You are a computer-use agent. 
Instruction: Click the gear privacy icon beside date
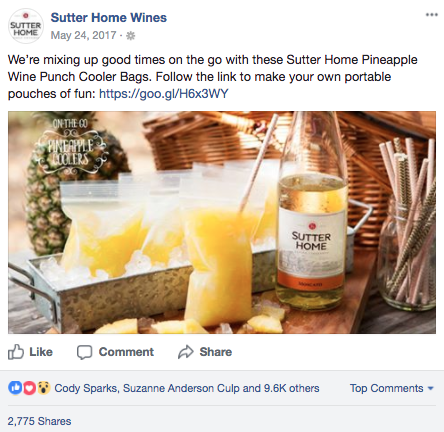point(130,36)
